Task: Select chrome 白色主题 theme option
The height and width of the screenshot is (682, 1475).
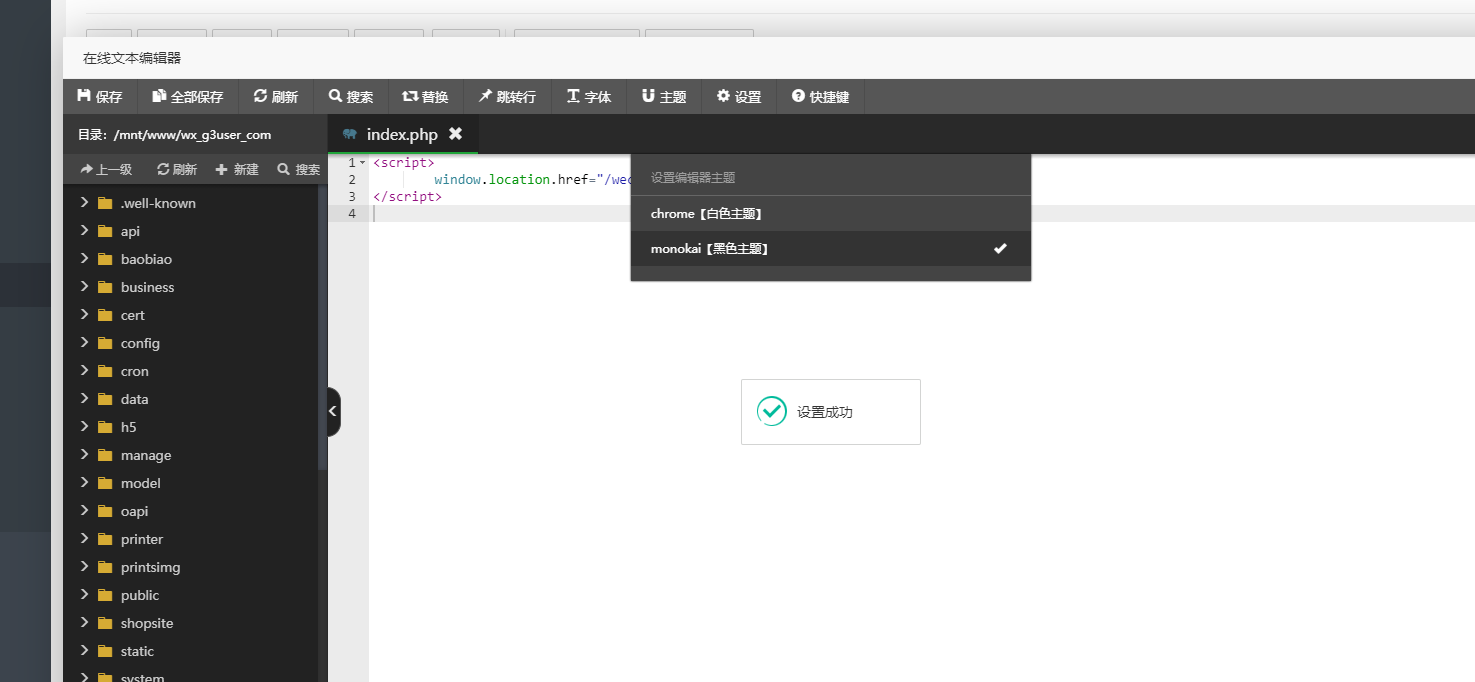Action: [830, 214]
